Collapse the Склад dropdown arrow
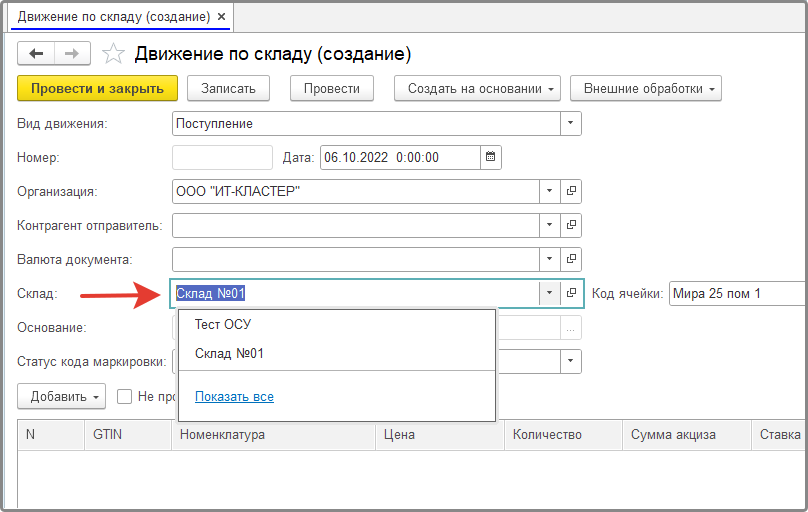Viewport: 808px width, 512px height. (x=549, y=293)
